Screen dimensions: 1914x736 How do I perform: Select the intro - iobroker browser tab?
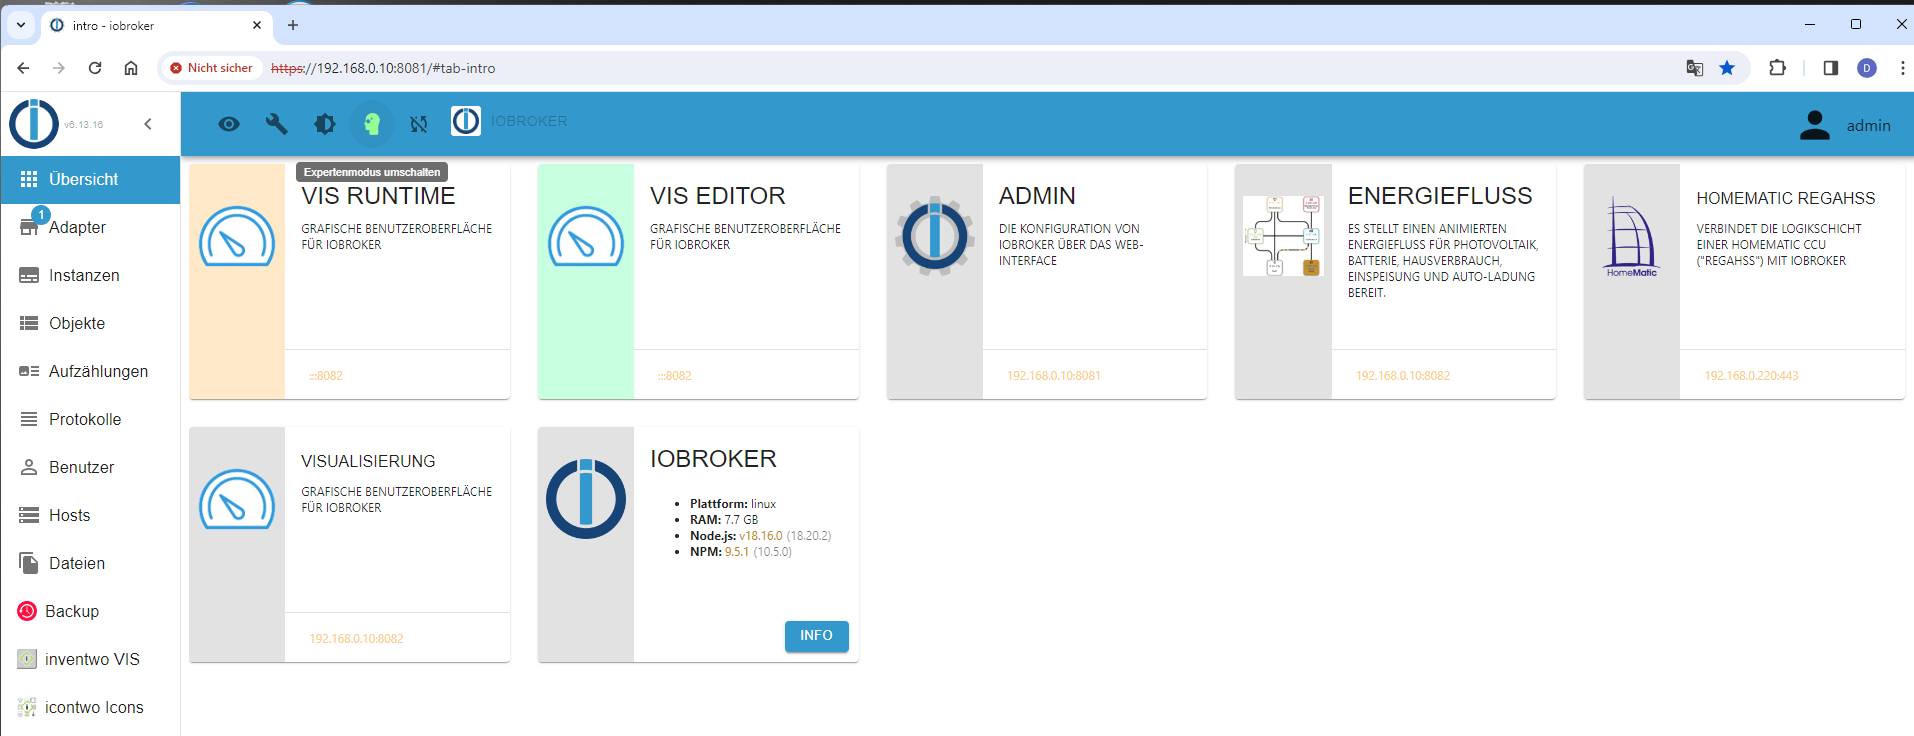[x=155, y=26]
